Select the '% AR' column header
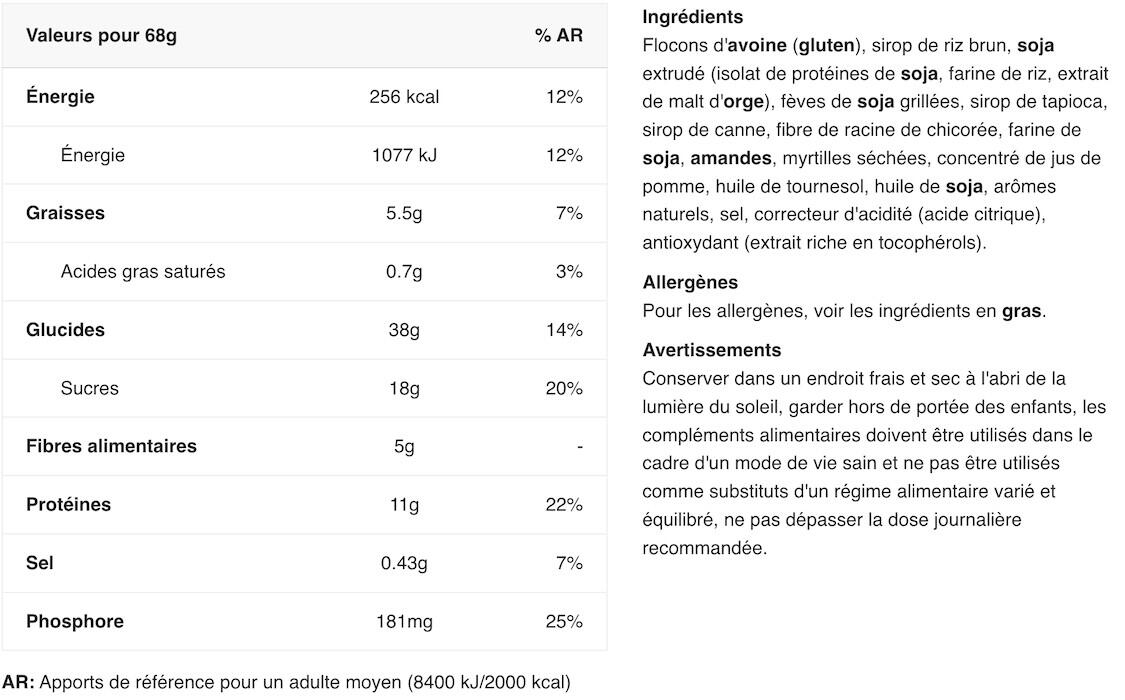The width and height of the screenshot is (1125, 700). (558, 35)
